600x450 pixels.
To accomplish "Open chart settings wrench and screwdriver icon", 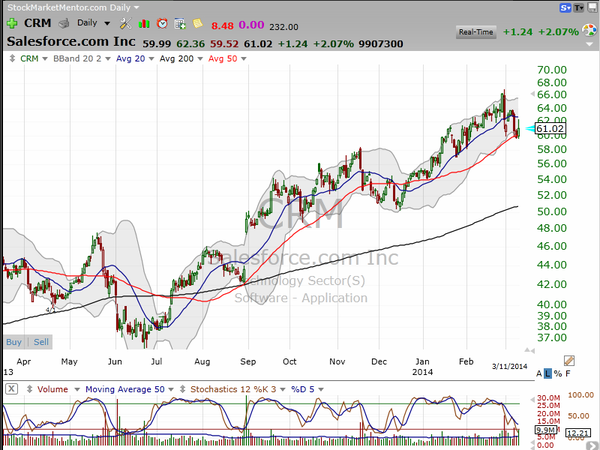I will [125, 24].
